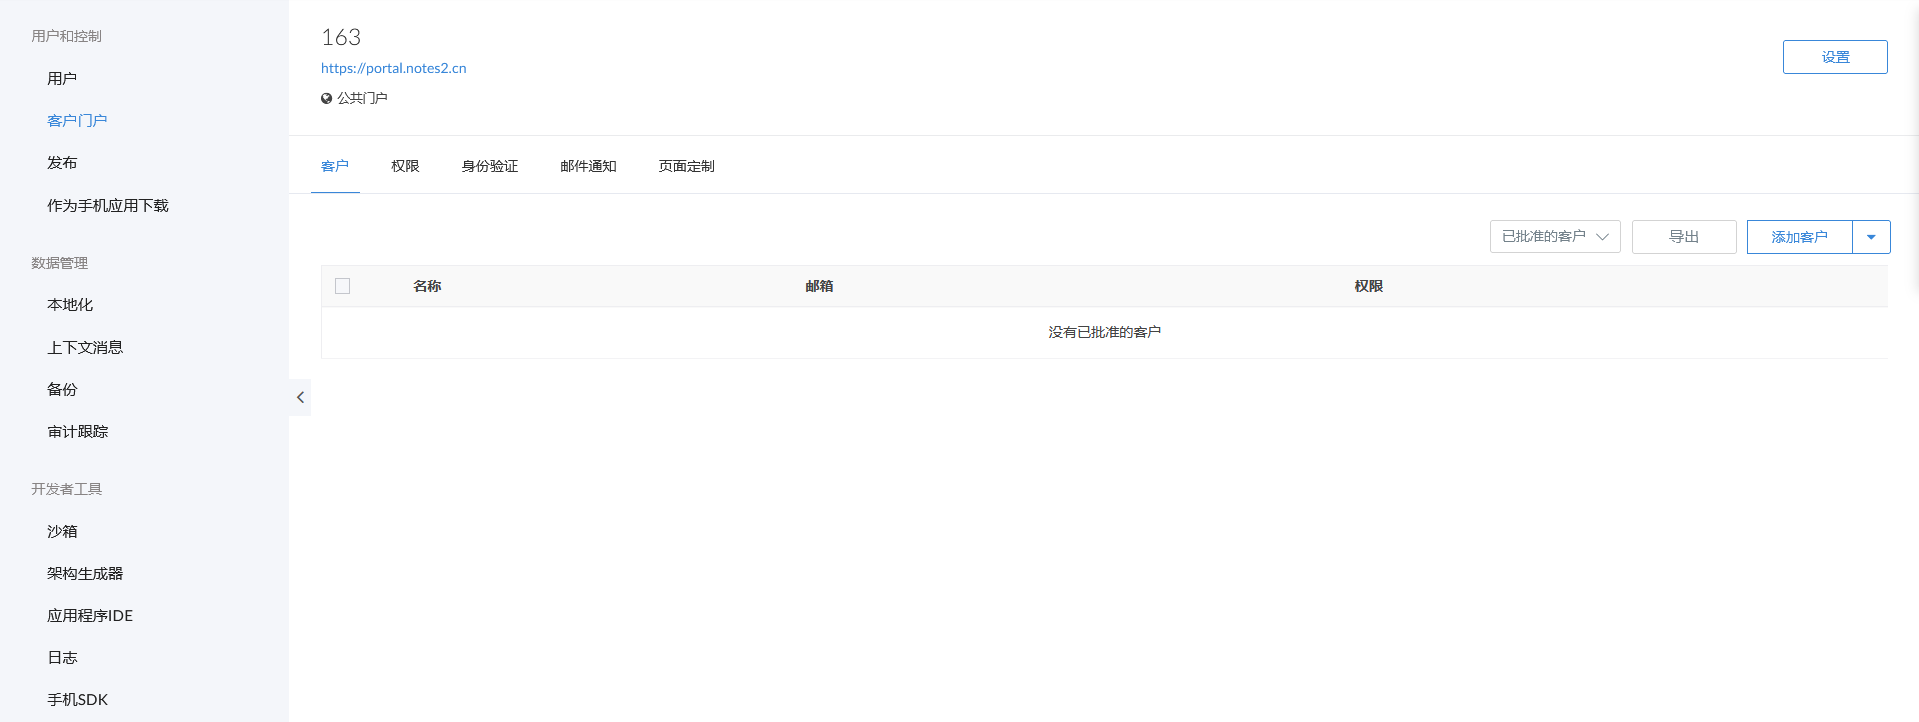The width and height of the screenshot is (1919, 722).
Task: Click the globe icon beside 公共门户
Action: coord(326,98)
